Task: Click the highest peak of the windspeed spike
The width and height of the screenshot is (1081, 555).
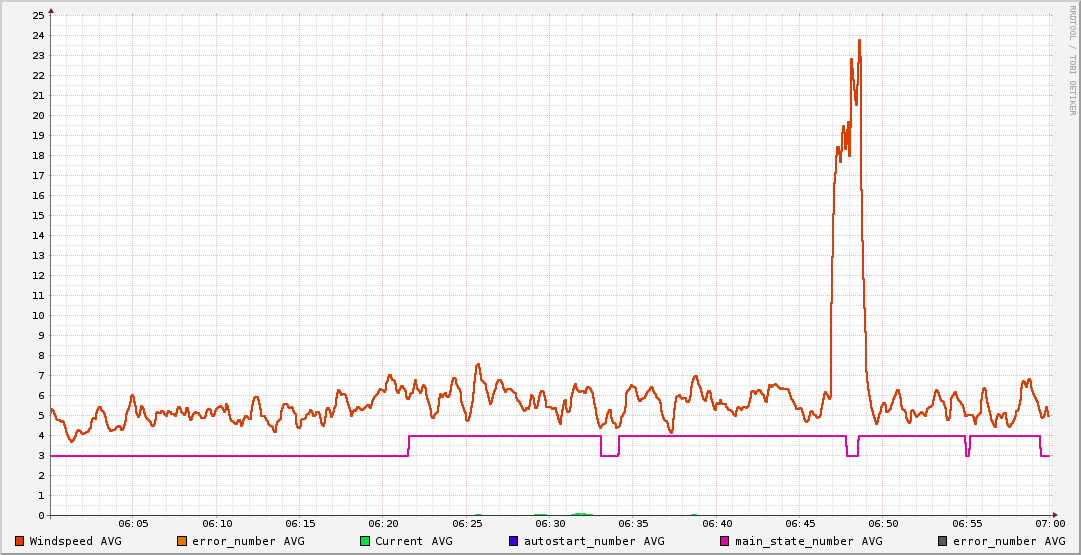Action: [859, 41]
